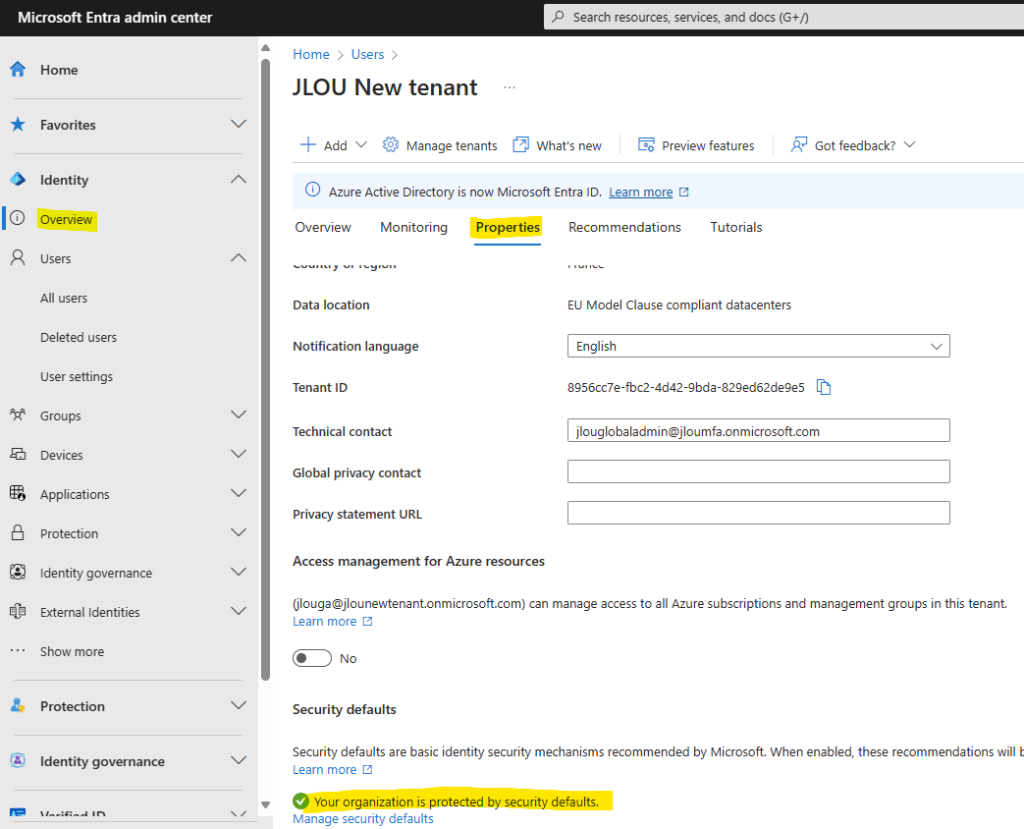Open the Add dropdown arrow
1024x829 pixels.
coord(361,144)
